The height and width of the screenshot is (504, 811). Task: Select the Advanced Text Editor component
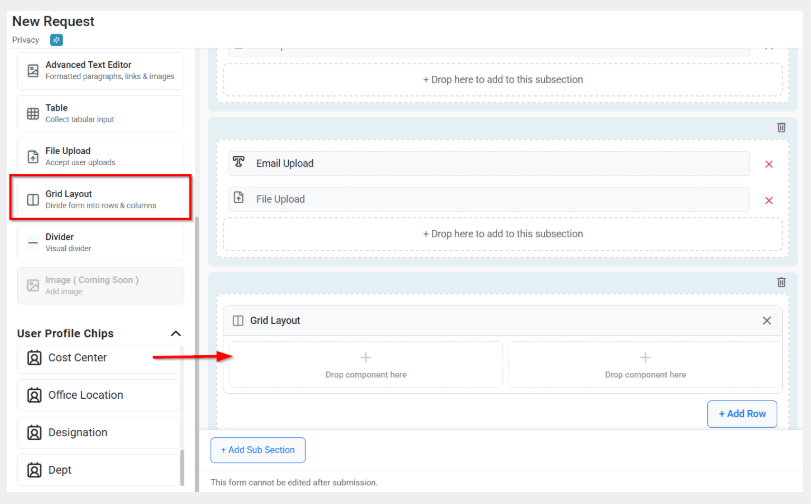tap(100, 71)
